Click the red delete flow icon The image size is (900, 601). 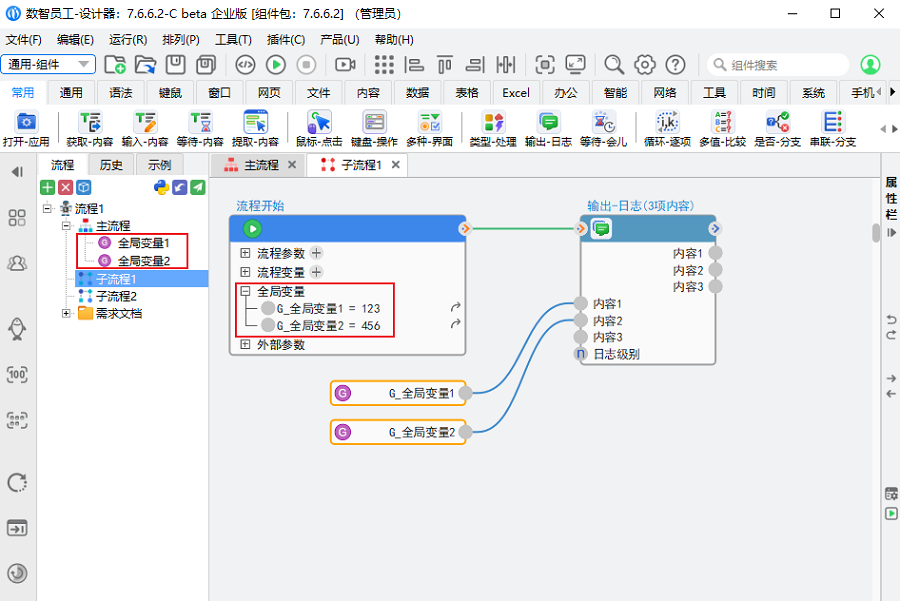(65, 187)
